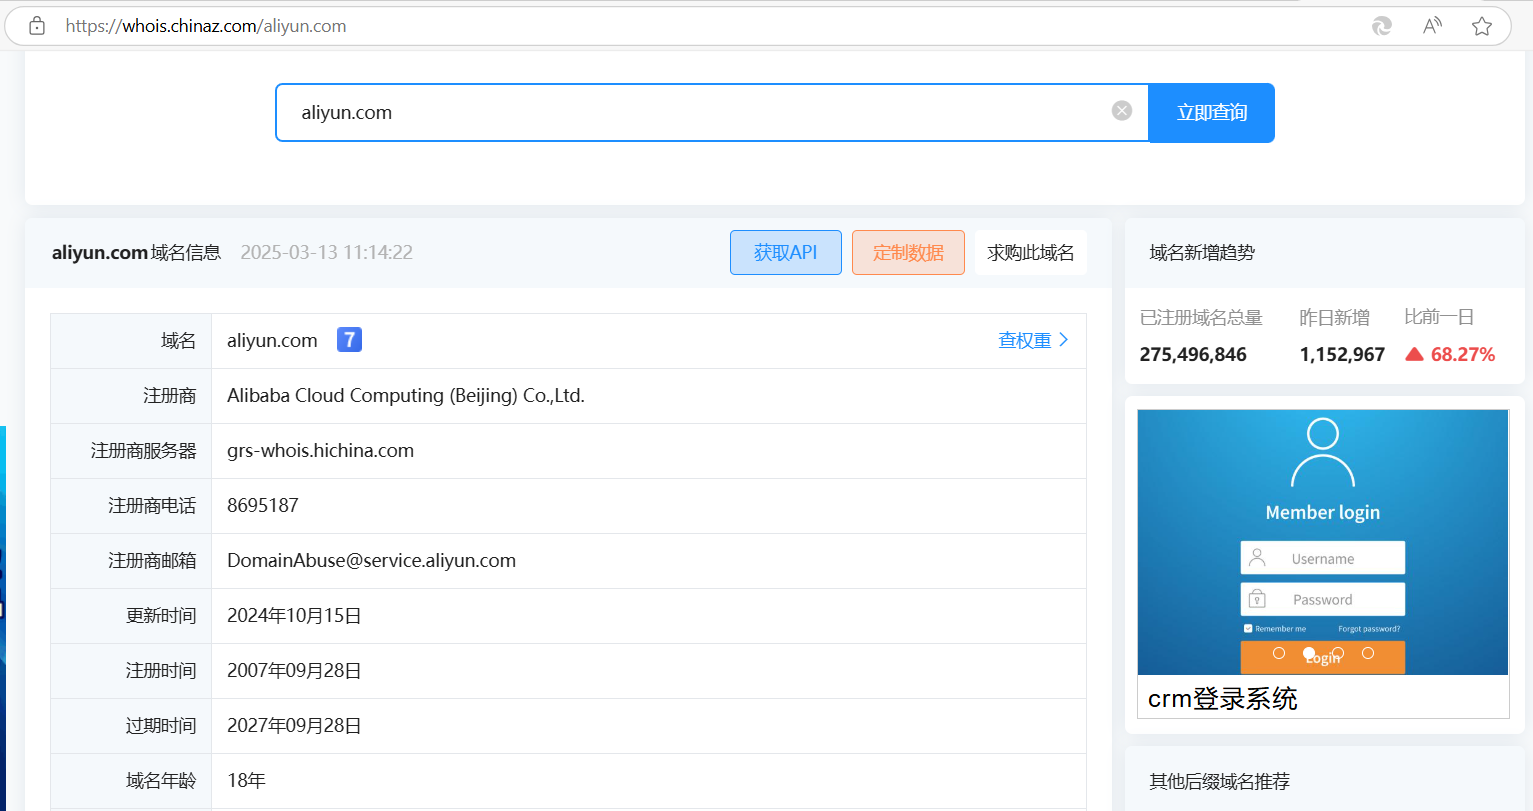Select the registrar phone 8695187
The height and width of the screenshot is (811, 1533).
(x=263, y=505)
